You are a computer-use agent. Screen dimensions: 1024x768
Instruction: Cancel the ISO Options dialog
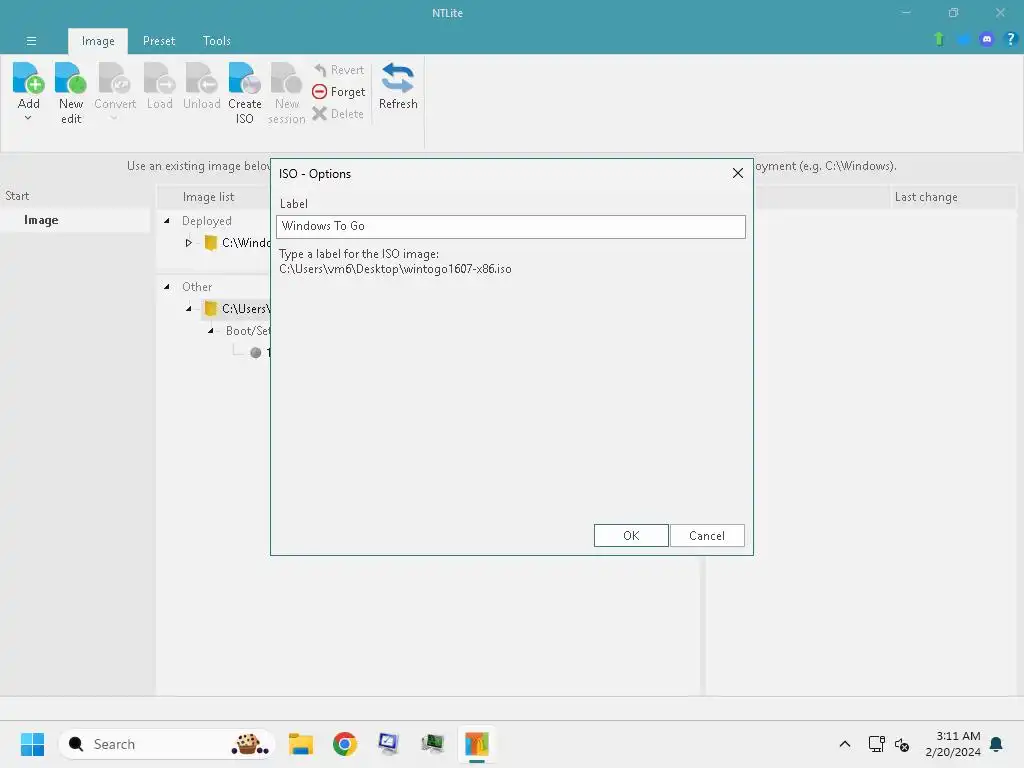pos(707,536)
